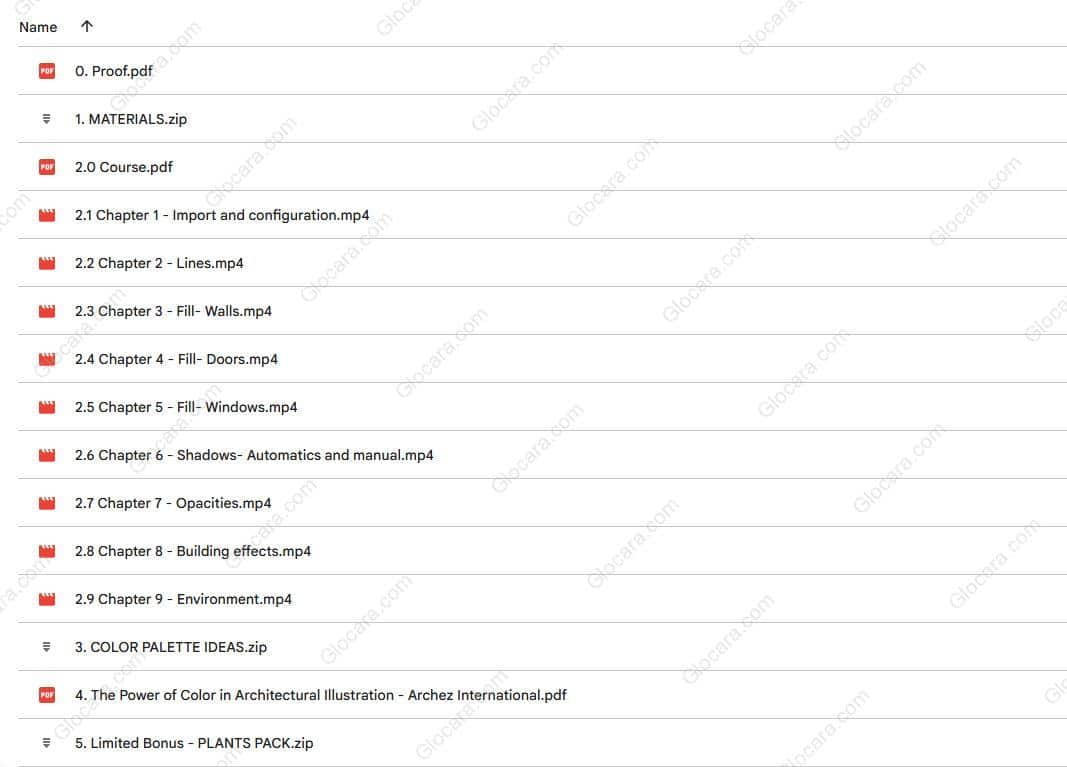
Task: Select 2.8 Chapter 8 - Building effects.mp4
Action: (x=542, y=551)
